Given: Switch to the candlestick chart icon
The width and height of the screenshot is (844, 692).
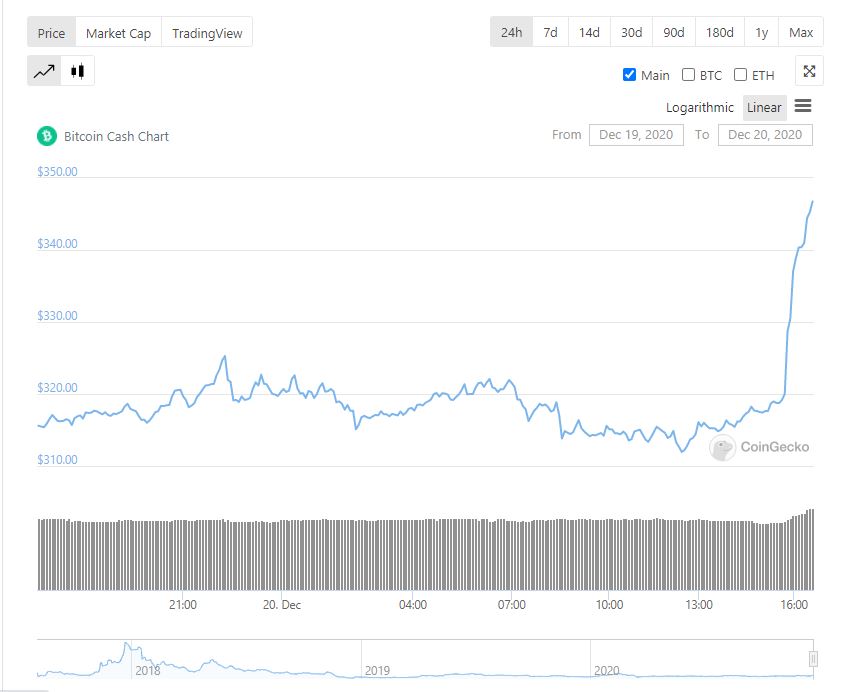Looking at the screenshot, I should 78,70.
